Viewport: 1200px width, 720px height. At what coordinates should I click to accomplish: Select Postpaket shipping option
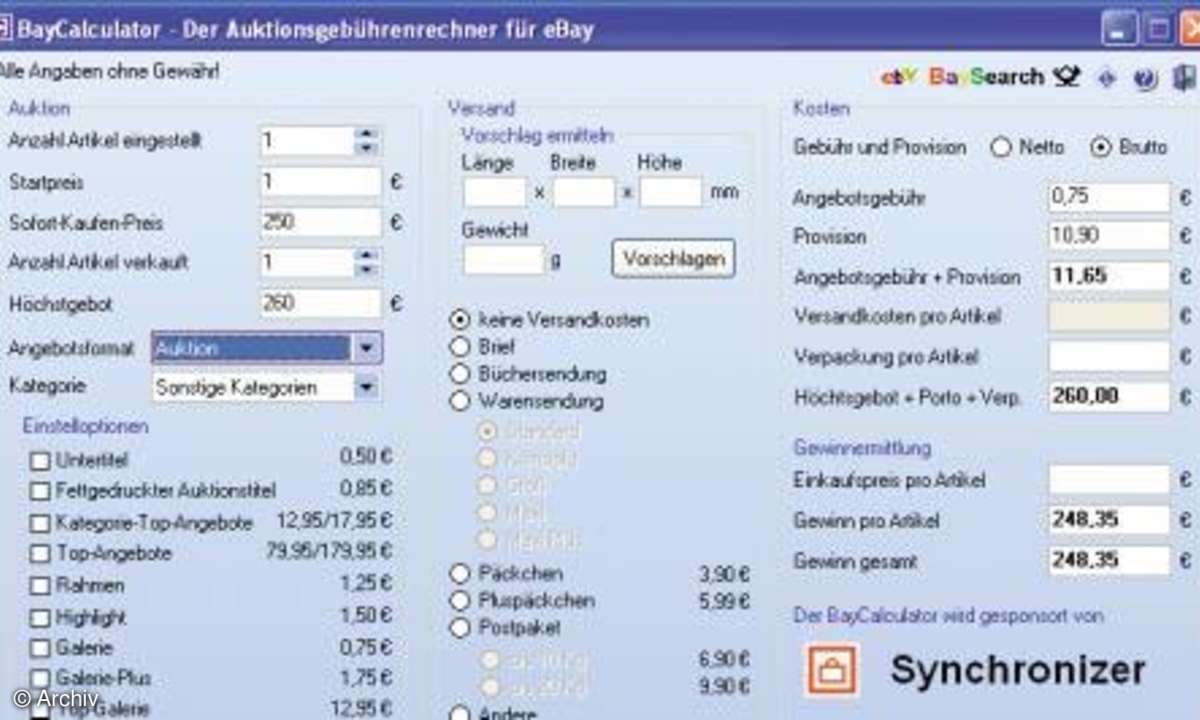(460, 627)
